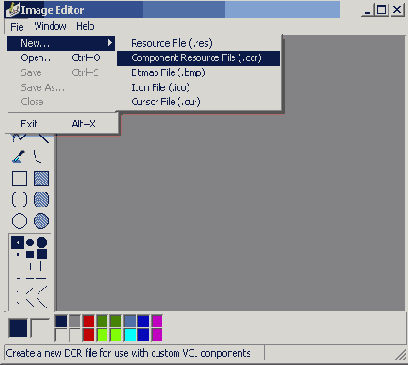Select the filled rectangle tool
This screenshot has width=408, height=365.
41,178
